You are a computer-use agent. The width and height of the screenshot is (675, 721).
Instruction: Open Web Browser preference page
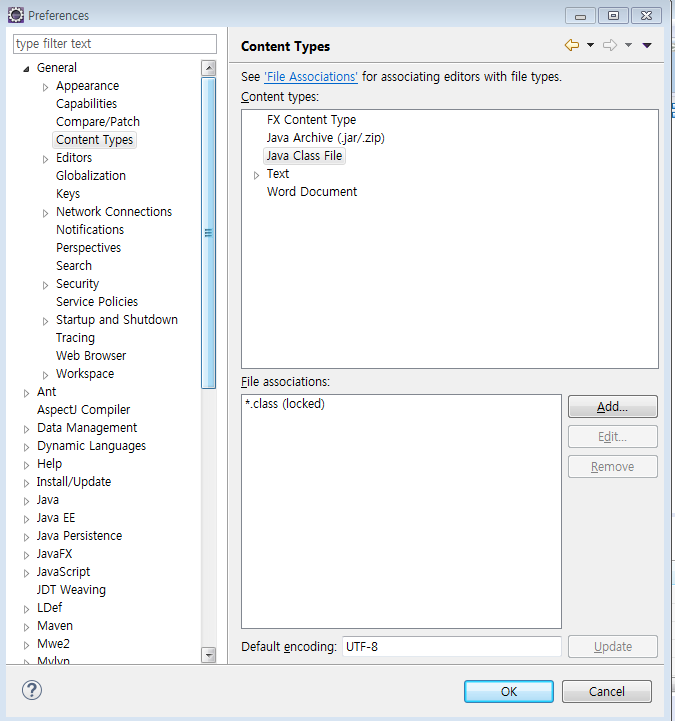pyautogui.click(x=91, y=355)
